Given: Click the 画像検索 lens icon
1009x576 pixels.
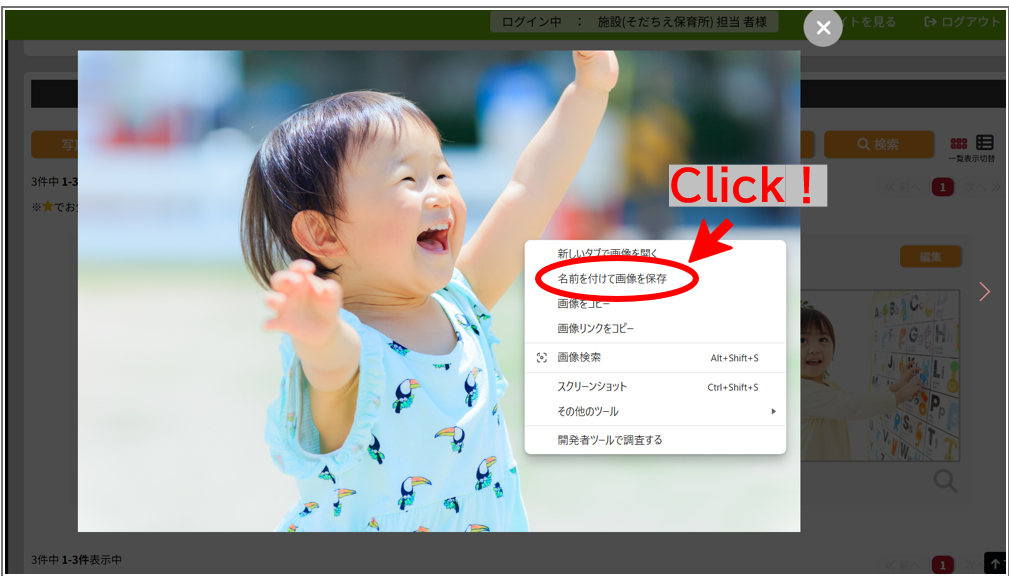Looking at the screenshot, I should tap(542, 357).
